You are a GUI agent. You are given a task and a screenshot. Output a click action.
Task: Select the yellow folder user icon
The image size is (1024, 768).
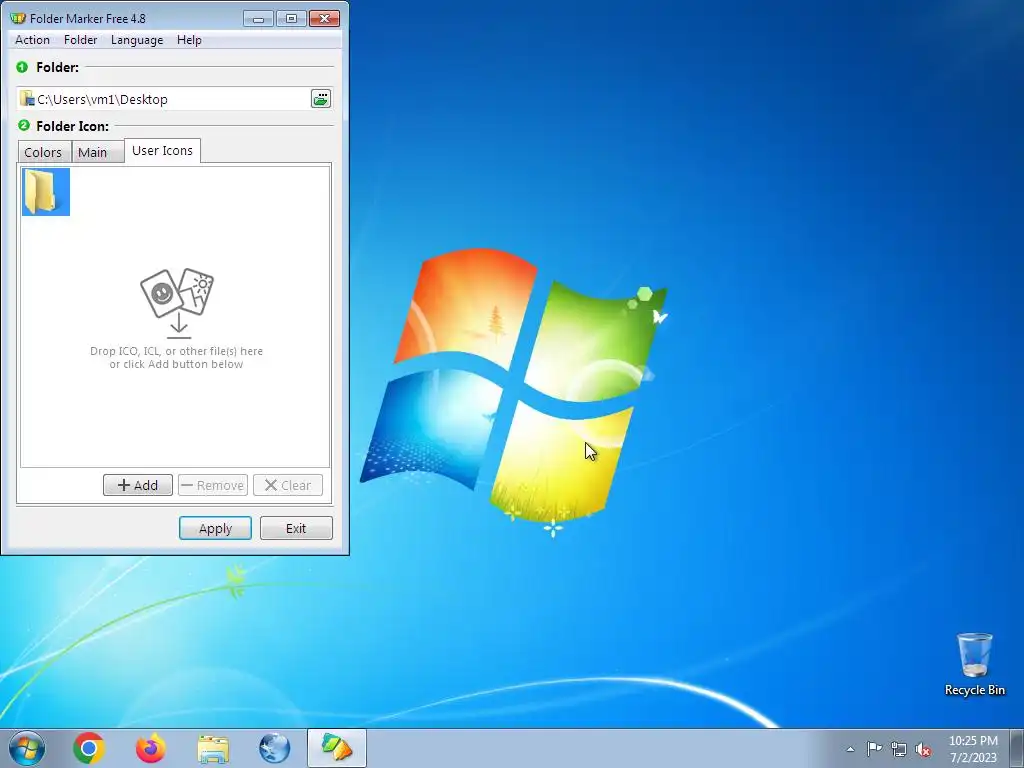(x=46, y=191)
